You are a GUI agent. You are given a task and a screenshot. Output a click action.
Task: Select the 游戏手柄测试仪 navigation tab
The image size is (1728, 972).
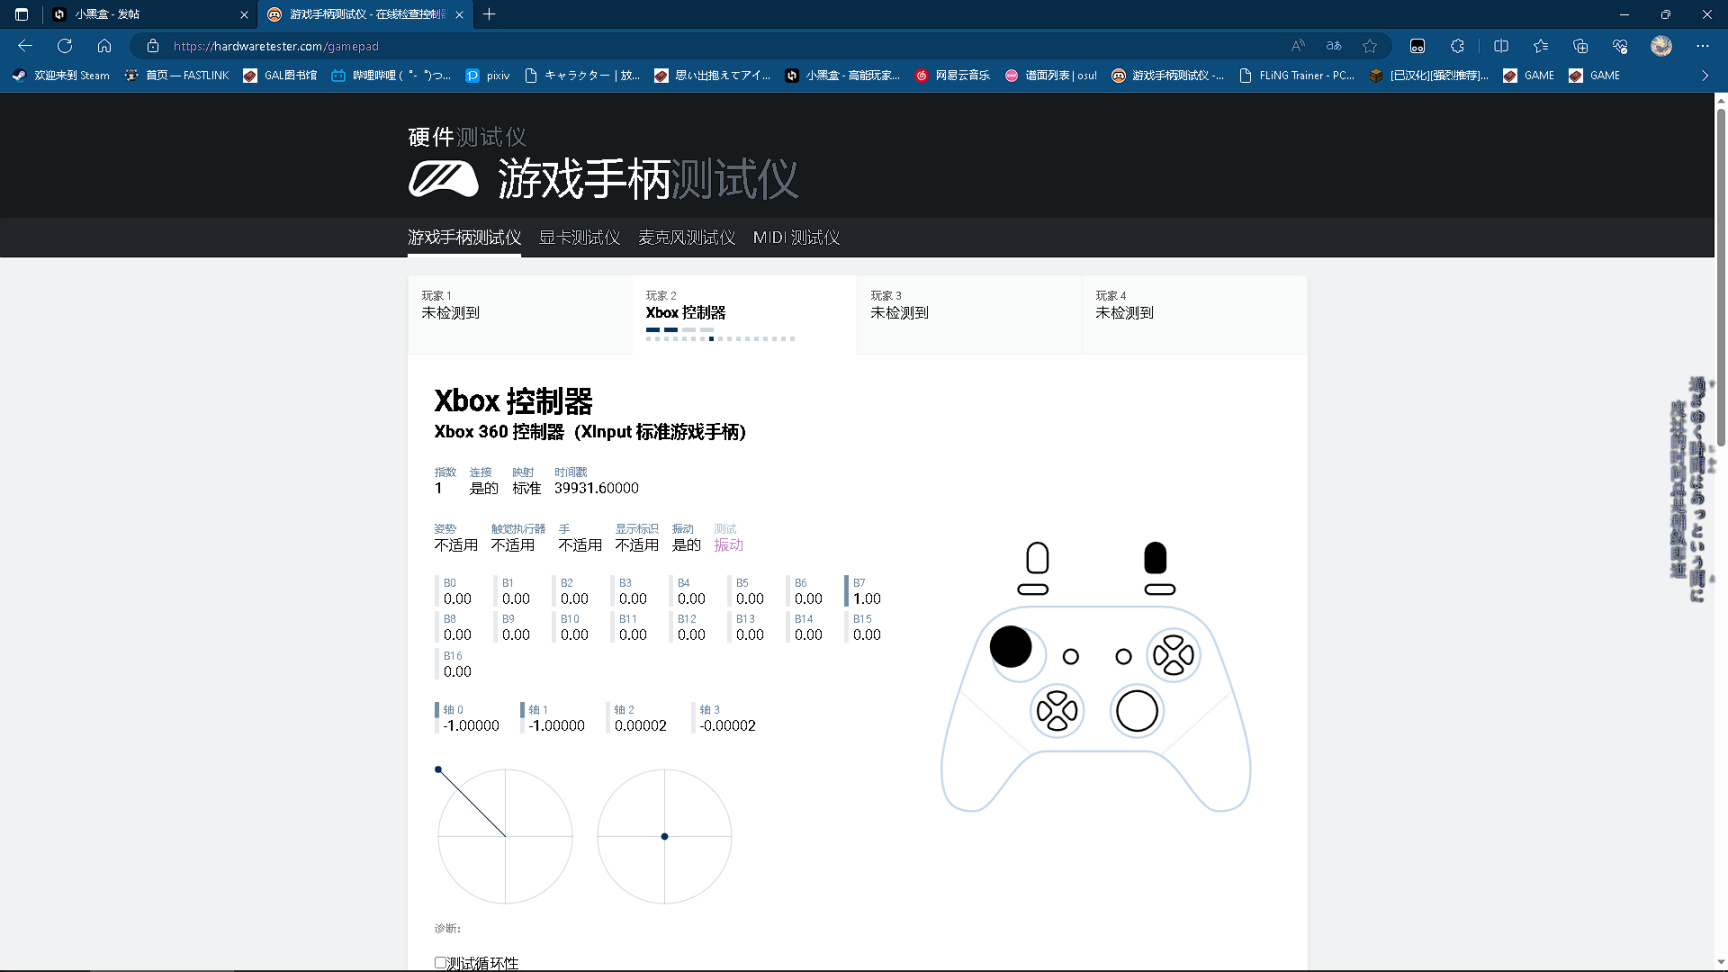464,238
